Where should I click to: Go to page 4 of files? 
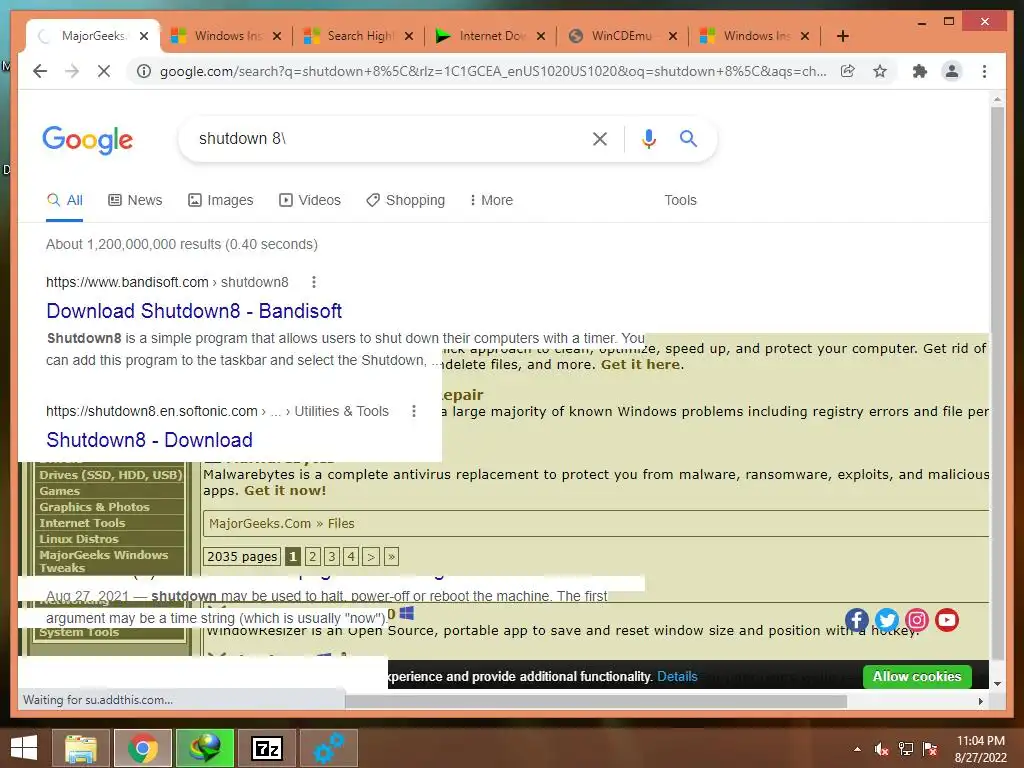(x=351, y=556)
